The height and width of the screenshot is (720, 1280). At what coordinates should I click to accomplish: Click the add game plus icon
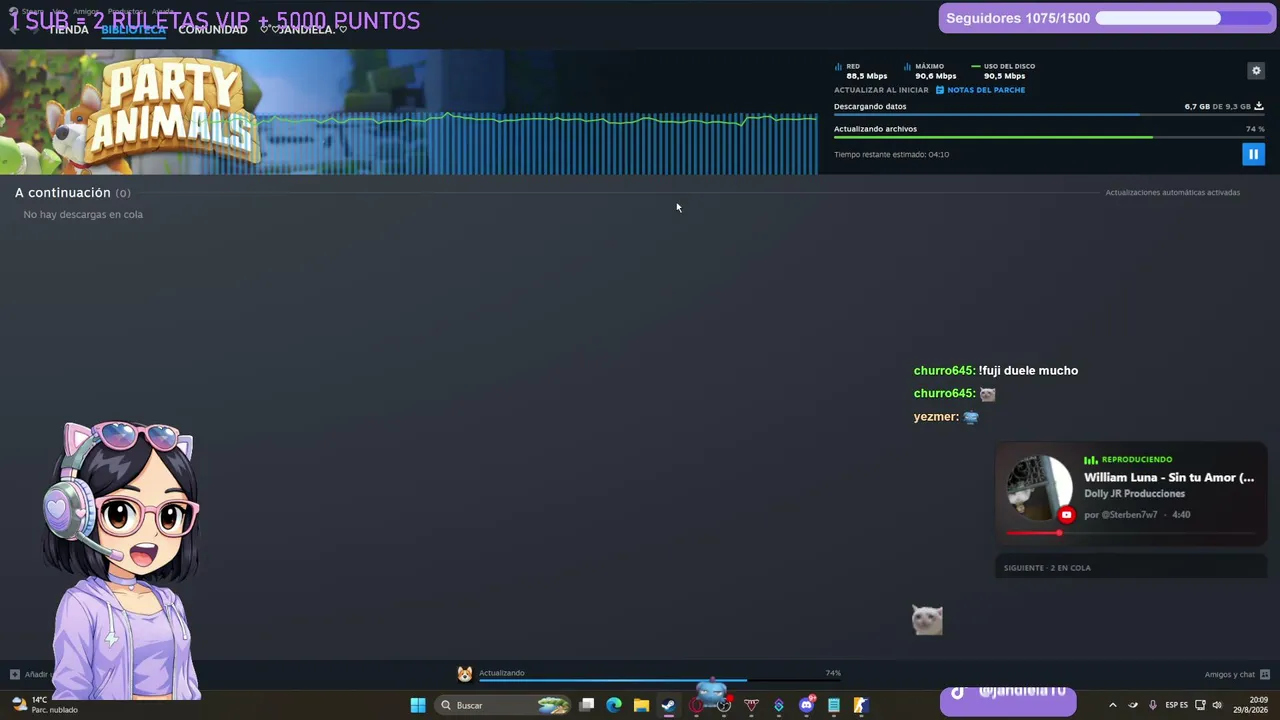coord(14,675)
